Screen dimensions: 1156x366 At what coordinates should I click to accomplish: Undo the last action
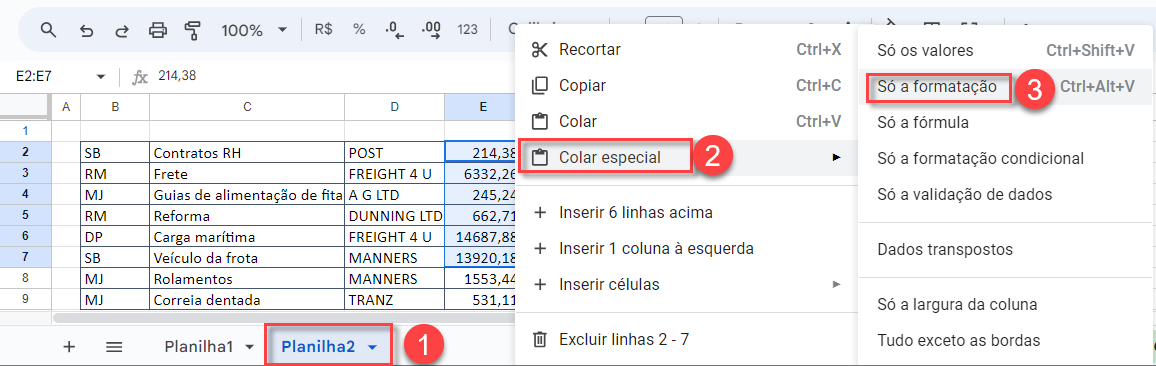(x=86, y=30)
